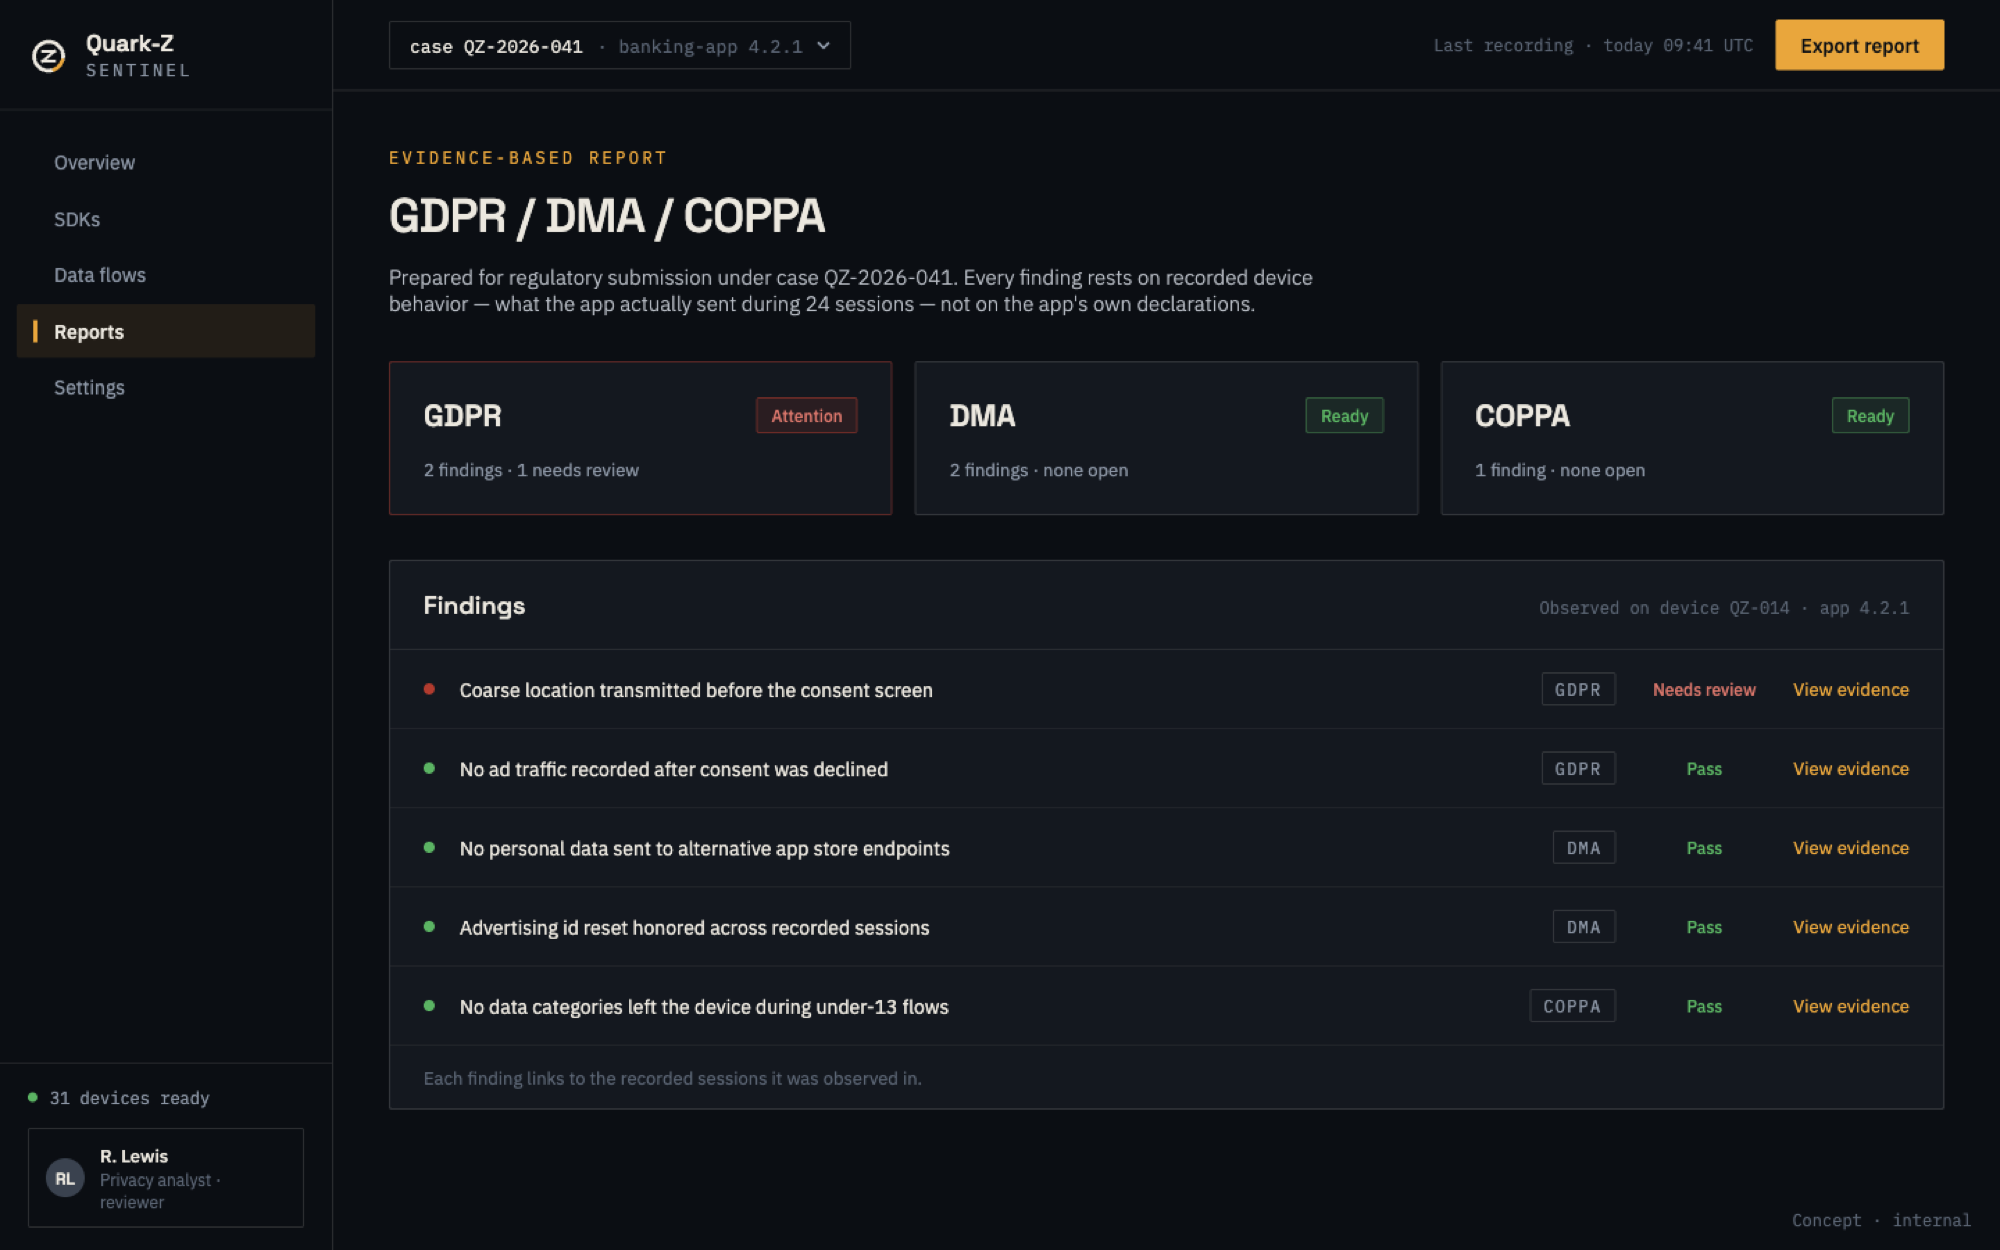Image resolution: width=2000 pixels, height=1250 pixels.
Task: Click GDPR tag on no ad traffic row
Action: (1578, 769)
